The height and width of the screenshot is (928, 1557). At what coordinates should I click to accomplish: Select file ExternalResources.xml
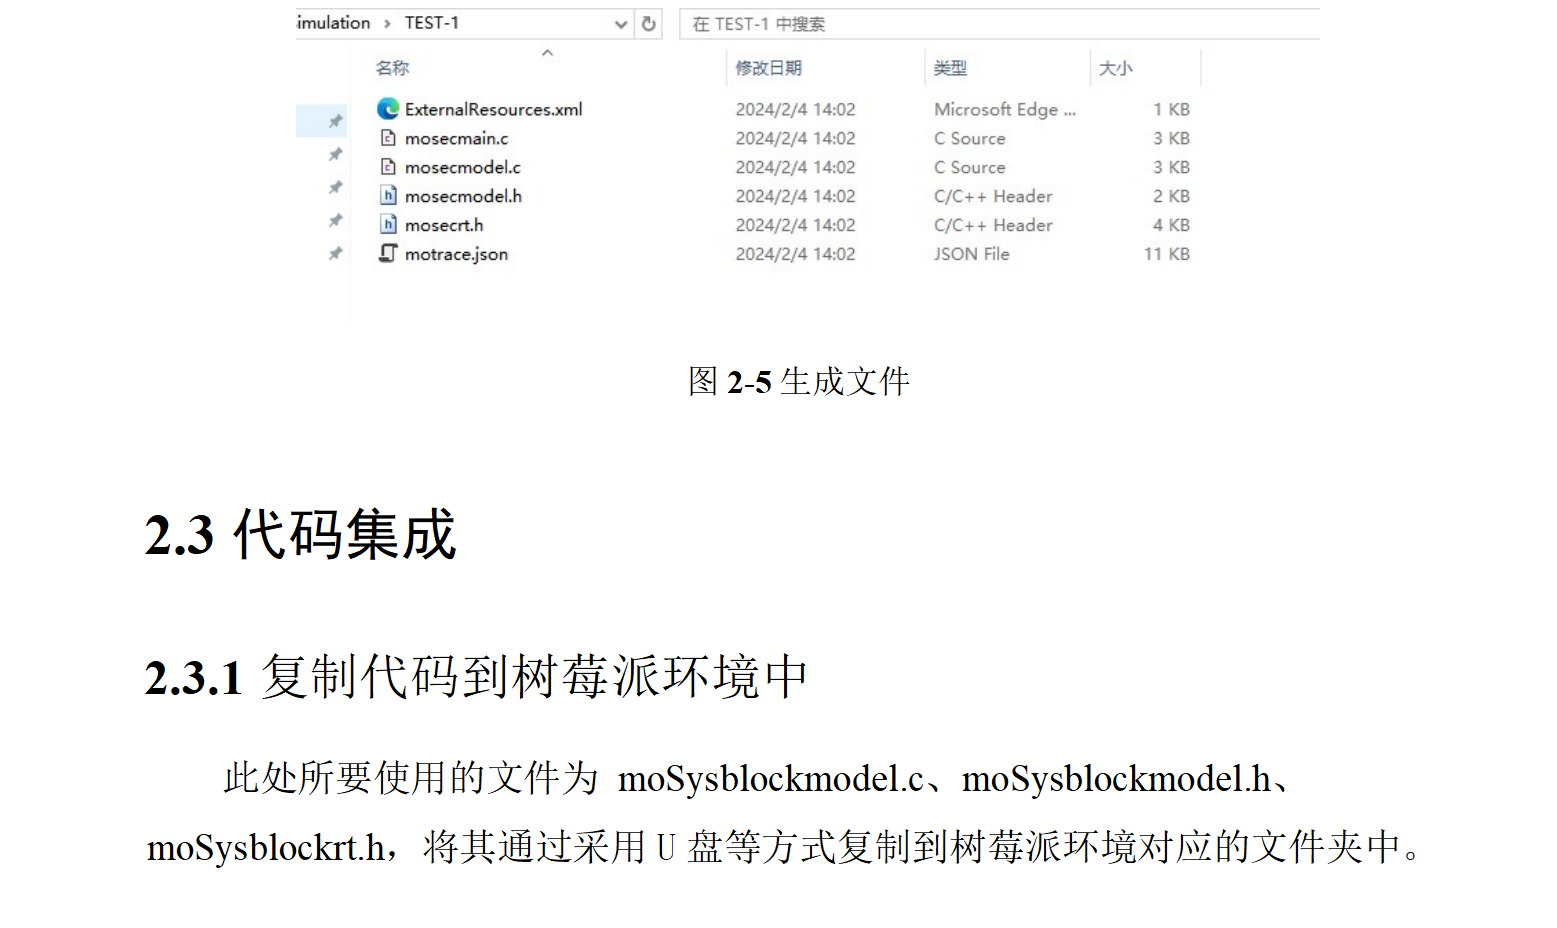tap(493, 109)
